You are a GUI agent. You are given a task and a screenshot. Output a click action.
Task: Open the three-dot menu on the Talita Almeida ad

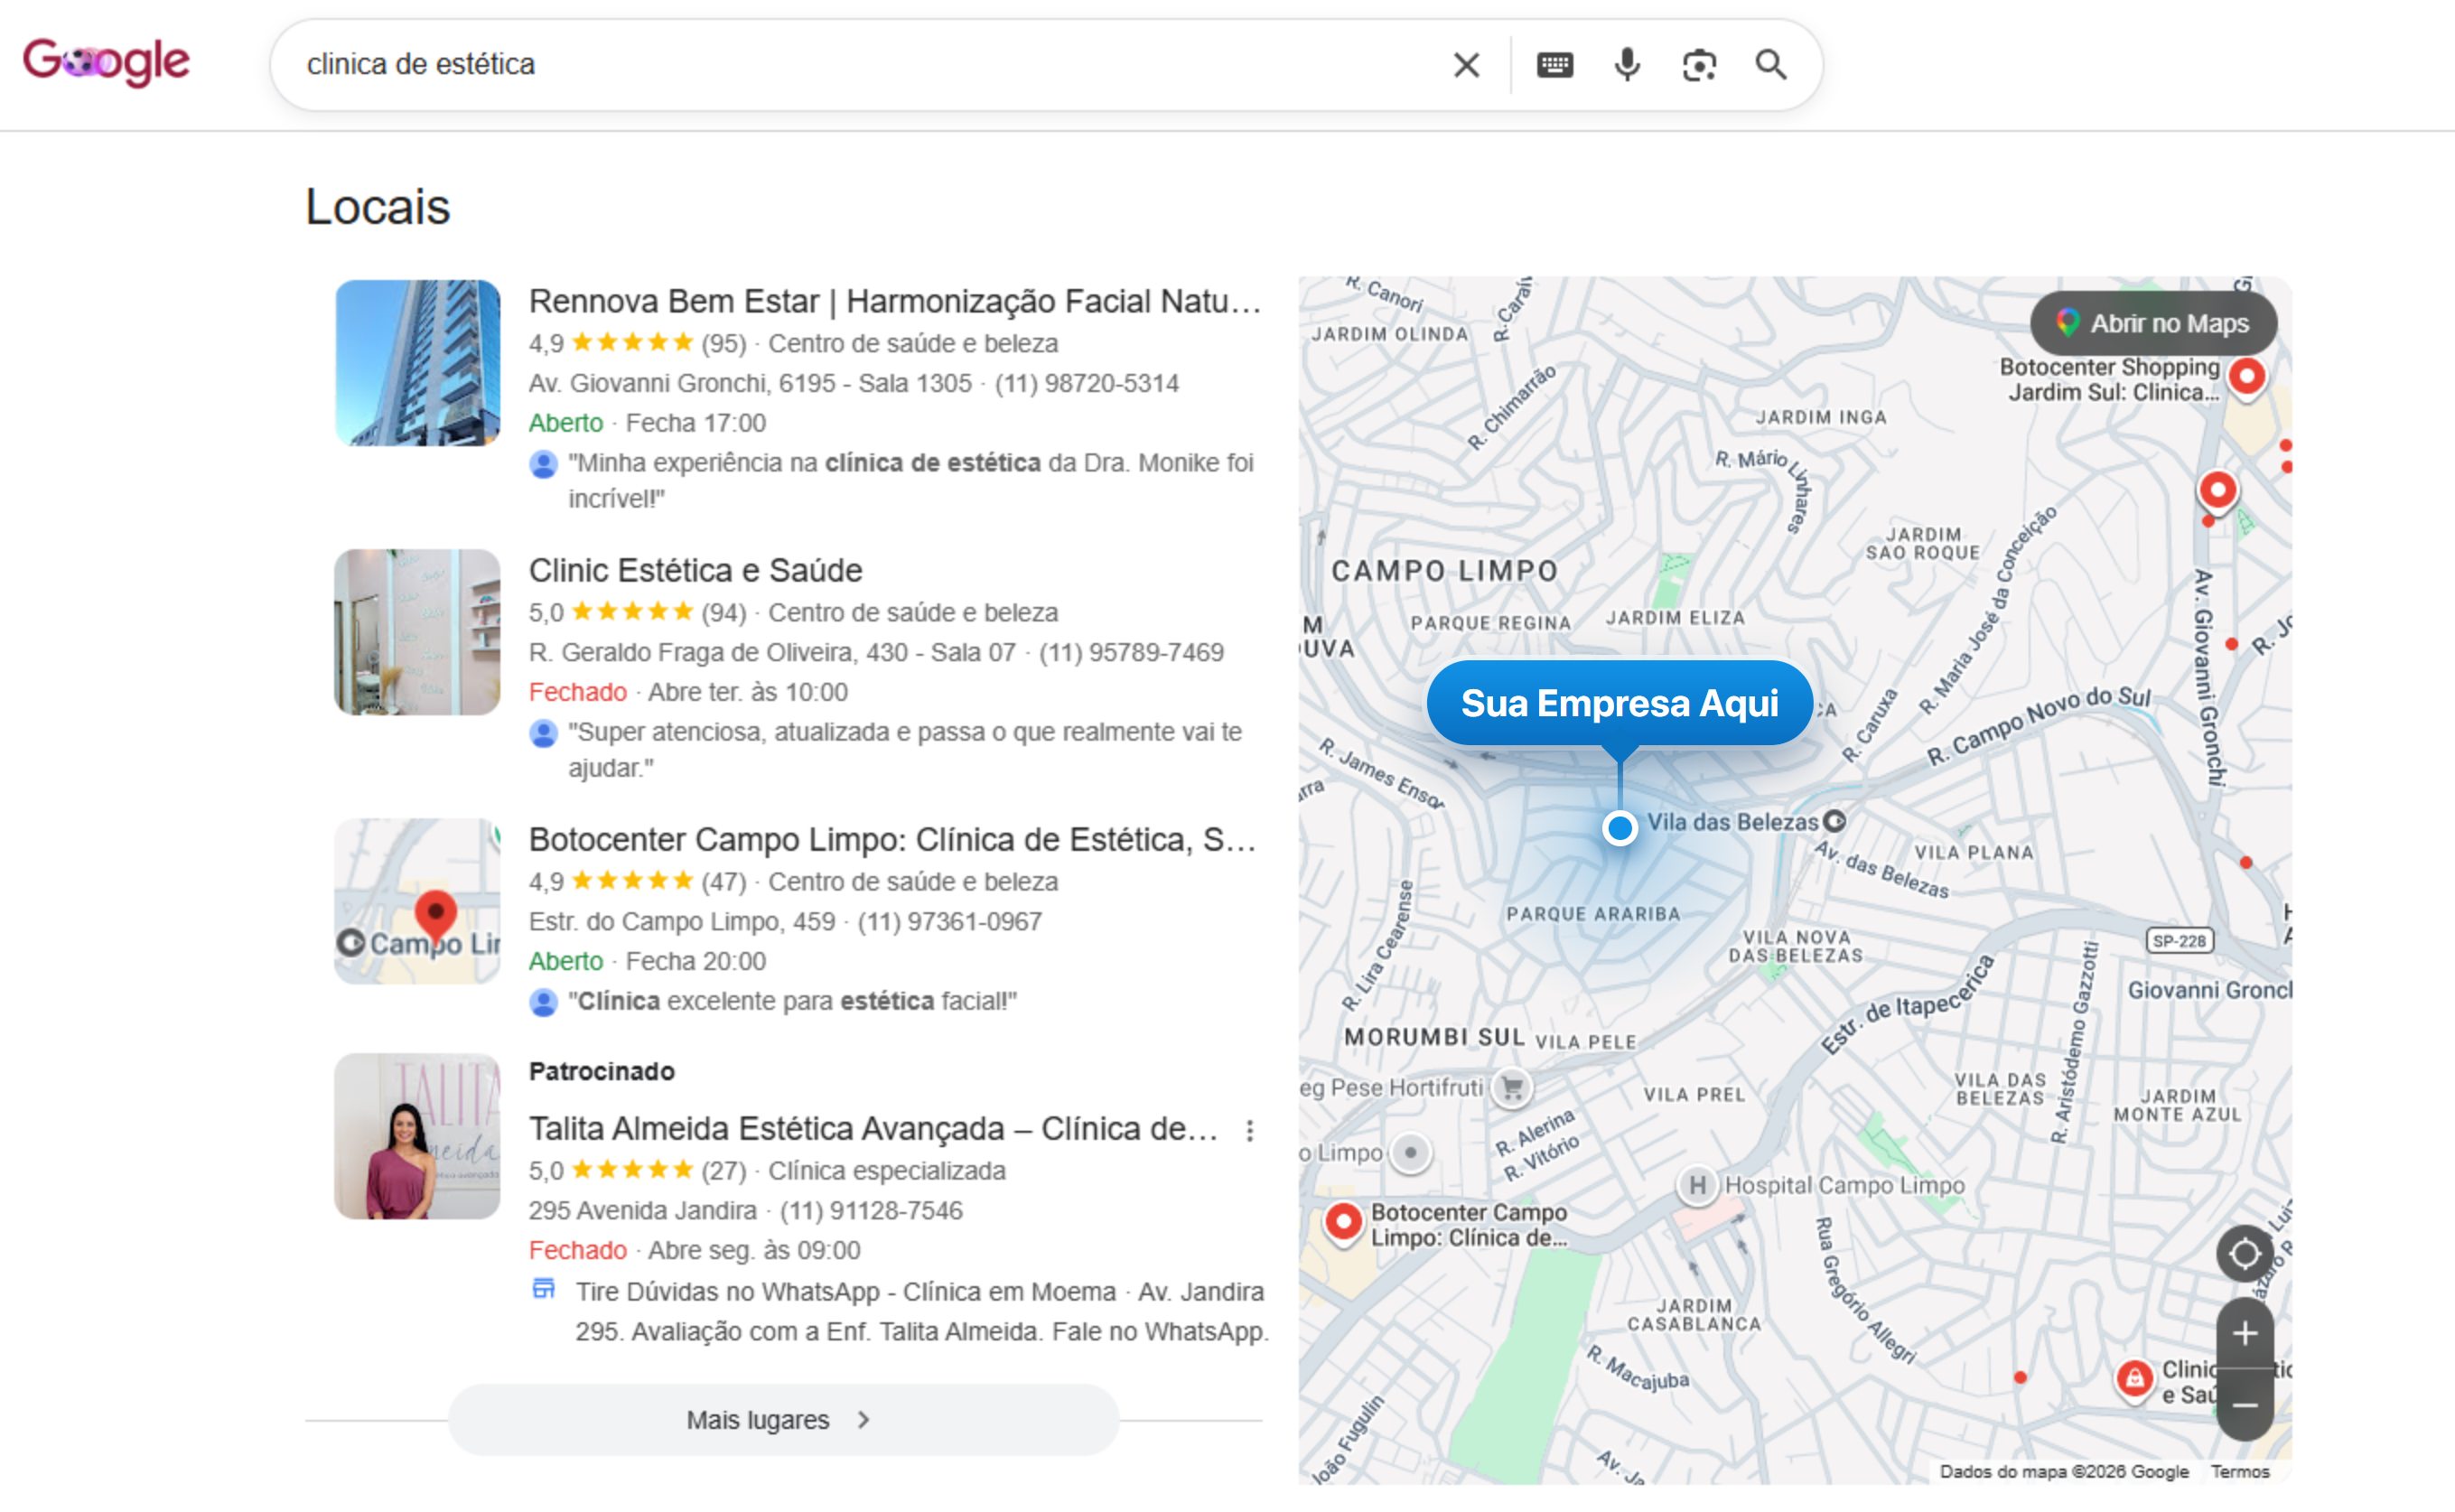coord(1249,1131)
